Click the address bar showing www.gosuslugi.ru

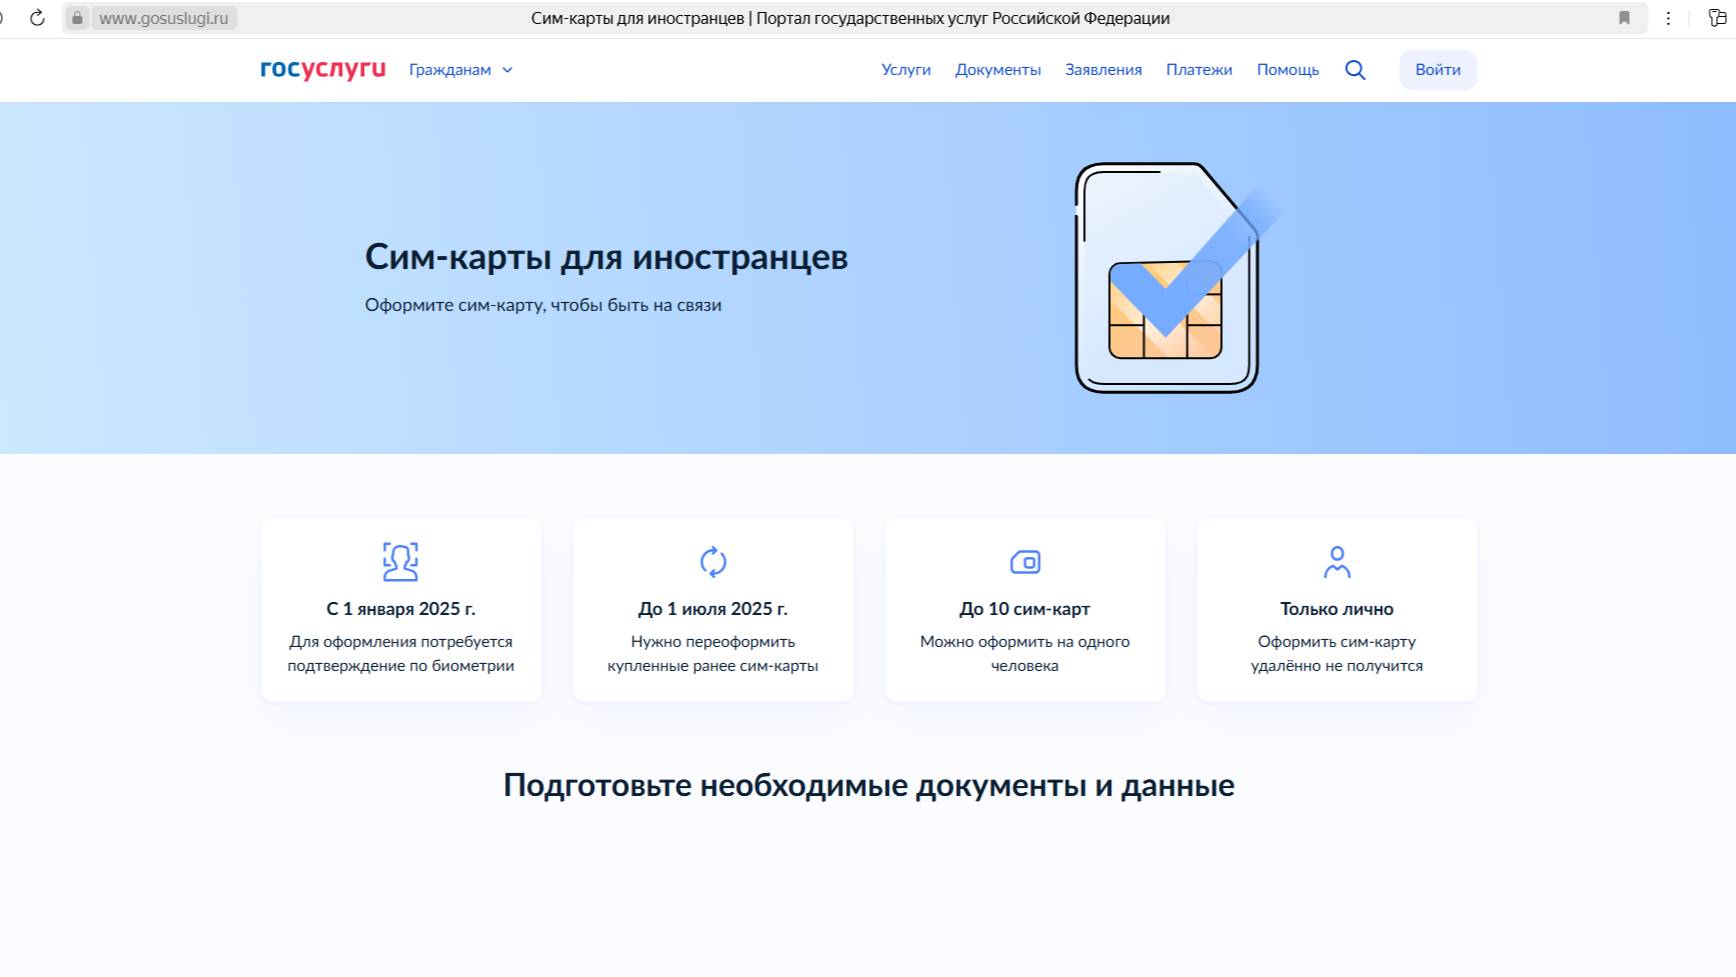(x=165, y=17)
